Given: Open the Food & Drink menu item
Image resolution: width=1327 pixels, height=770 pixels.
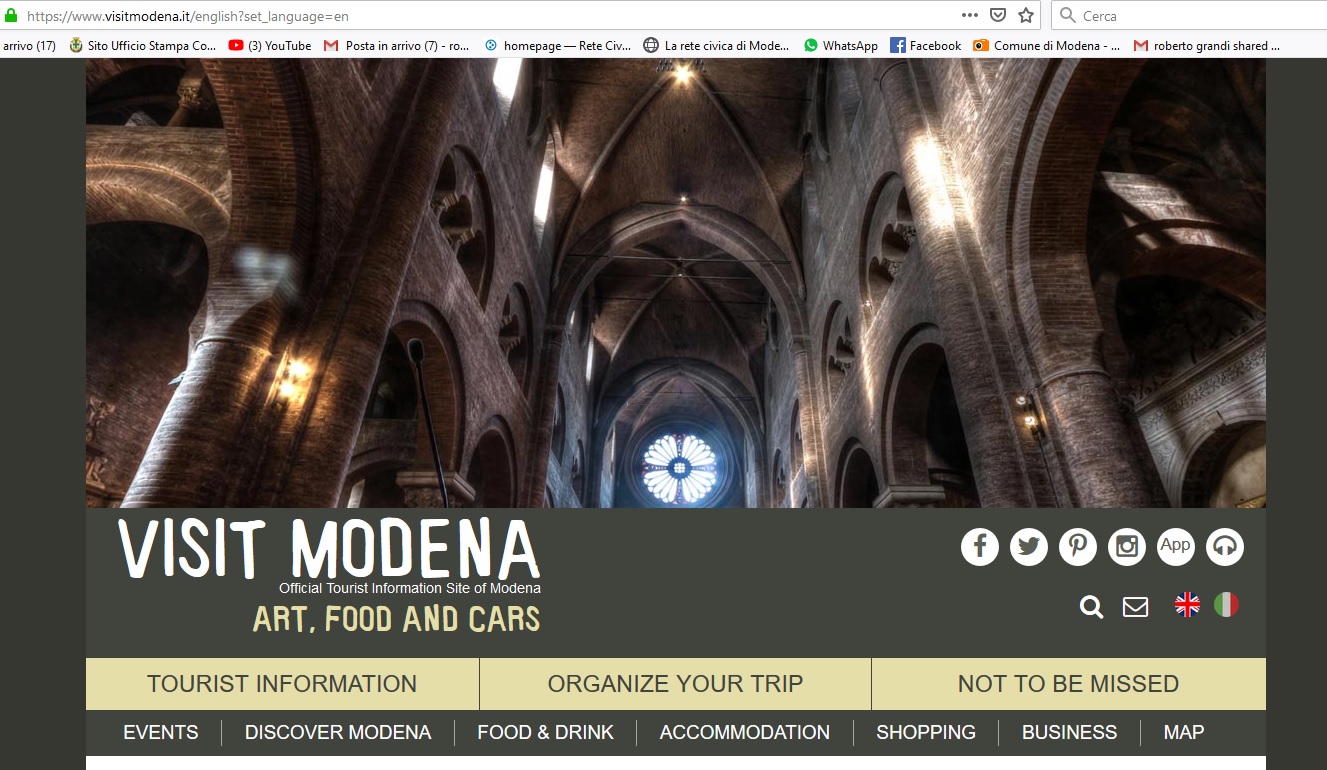Looking at the screenshot, I should pyautogui.click(x=545, y=733).
